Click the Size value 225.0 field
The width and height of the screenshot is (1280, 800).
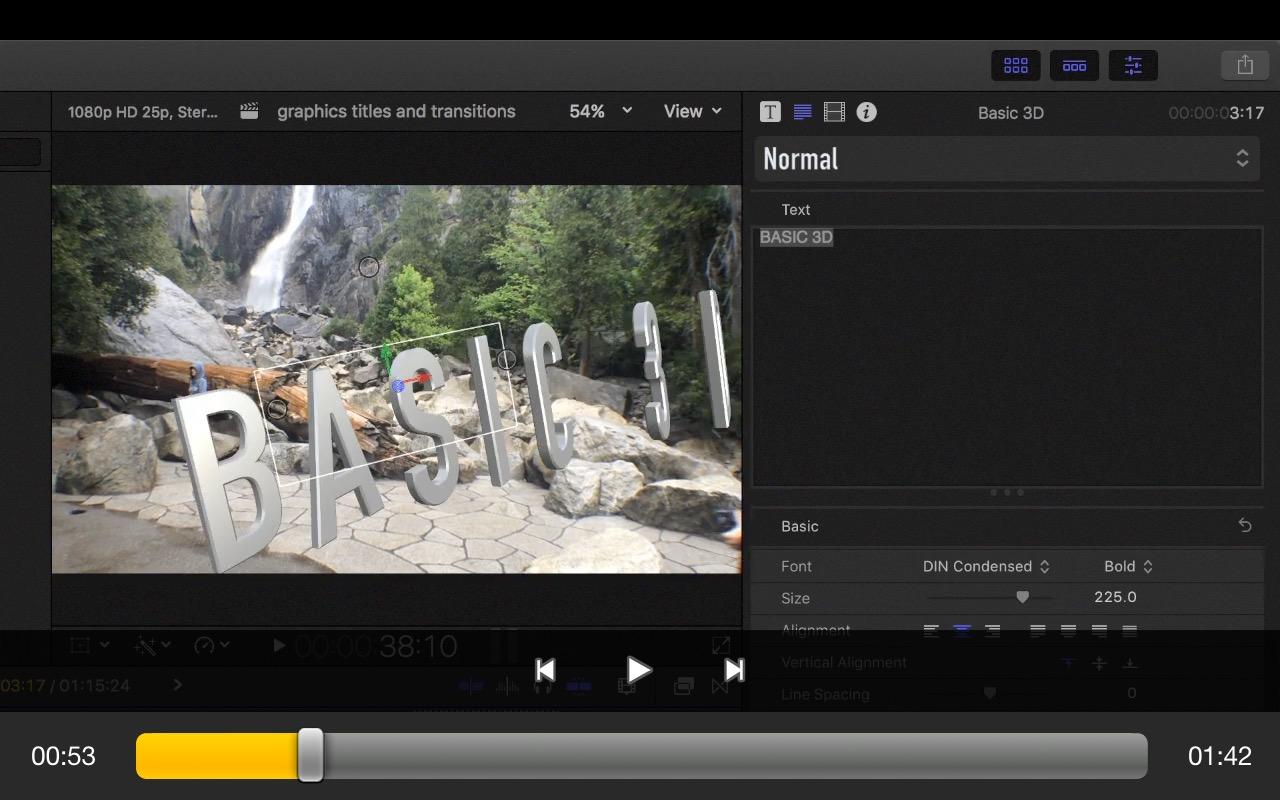click(x=1115, y=597)
